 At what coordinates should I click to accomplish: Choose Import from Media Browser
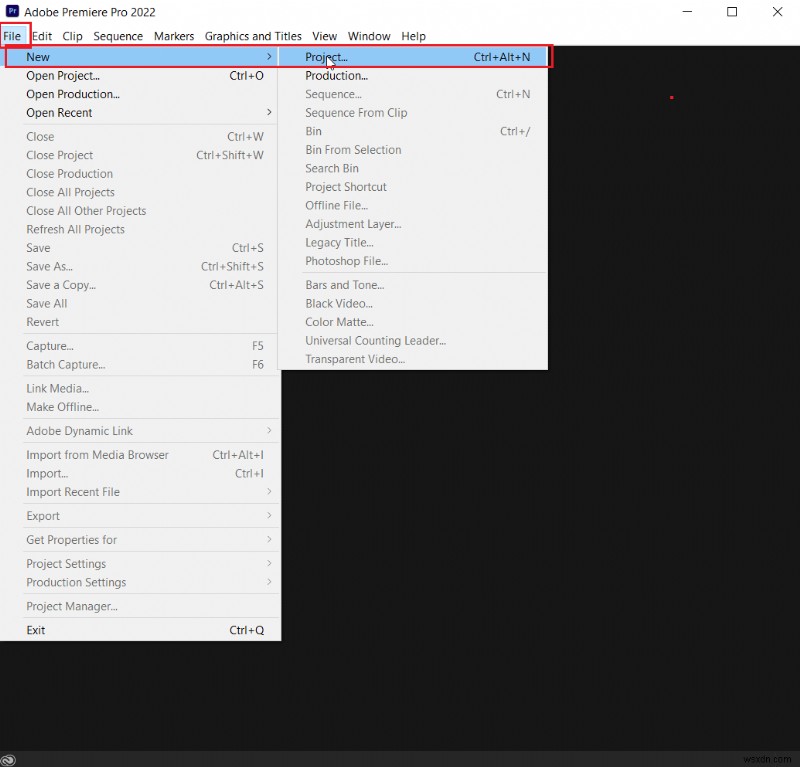tap(141, 455)
